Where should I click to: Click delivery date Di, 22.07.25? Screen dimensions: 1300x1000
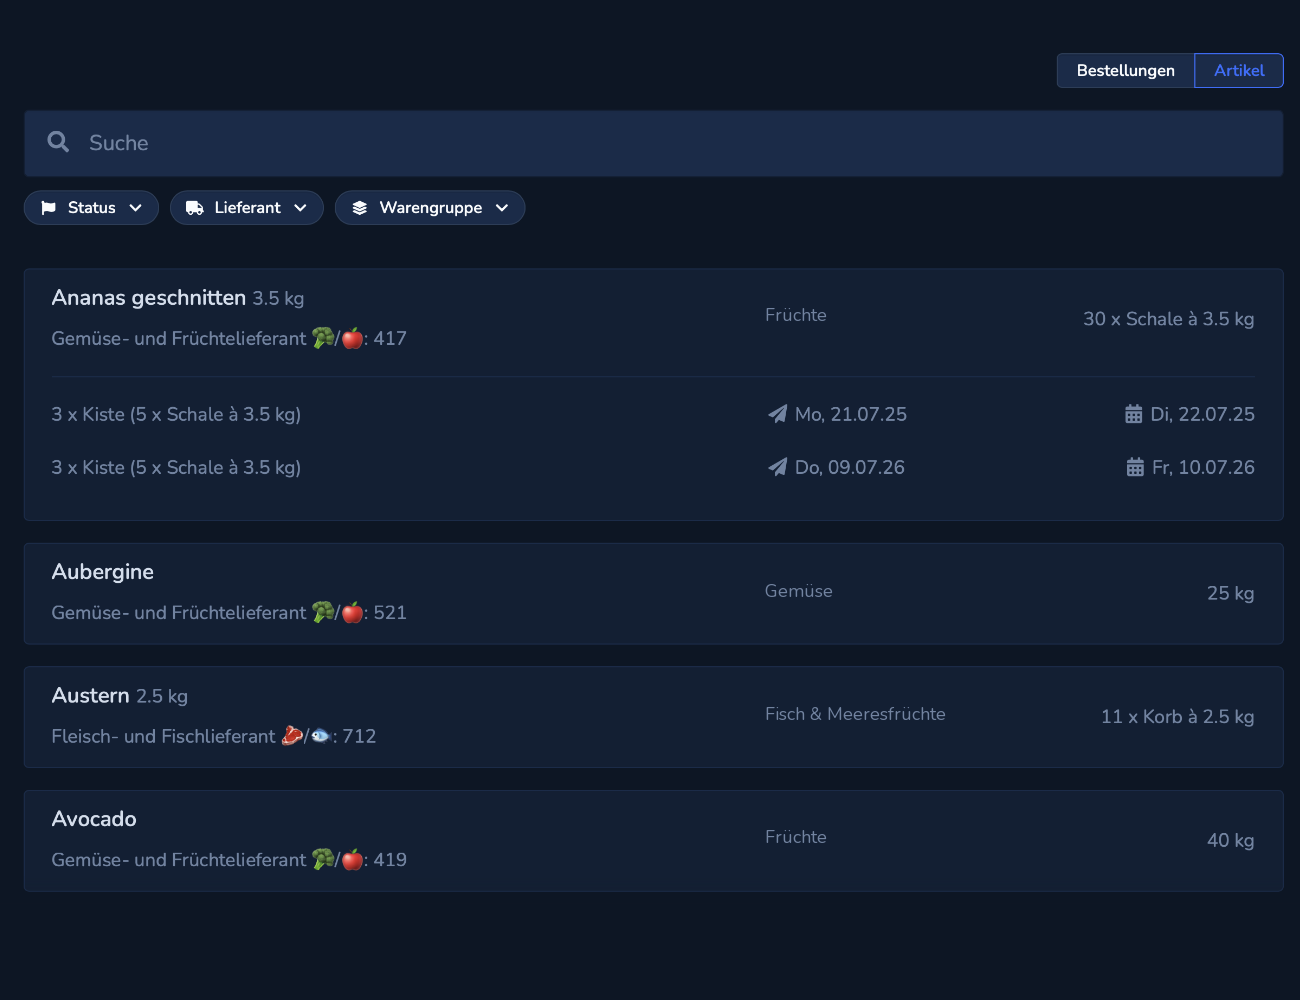[1202, 414]
